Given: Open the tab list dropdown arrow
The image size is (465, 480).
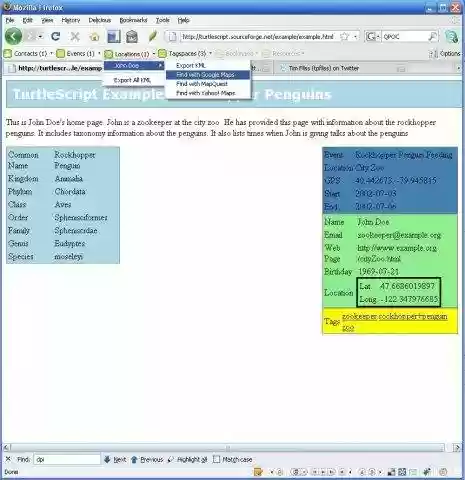Looking at the screenshot, I should pos(458,68).
